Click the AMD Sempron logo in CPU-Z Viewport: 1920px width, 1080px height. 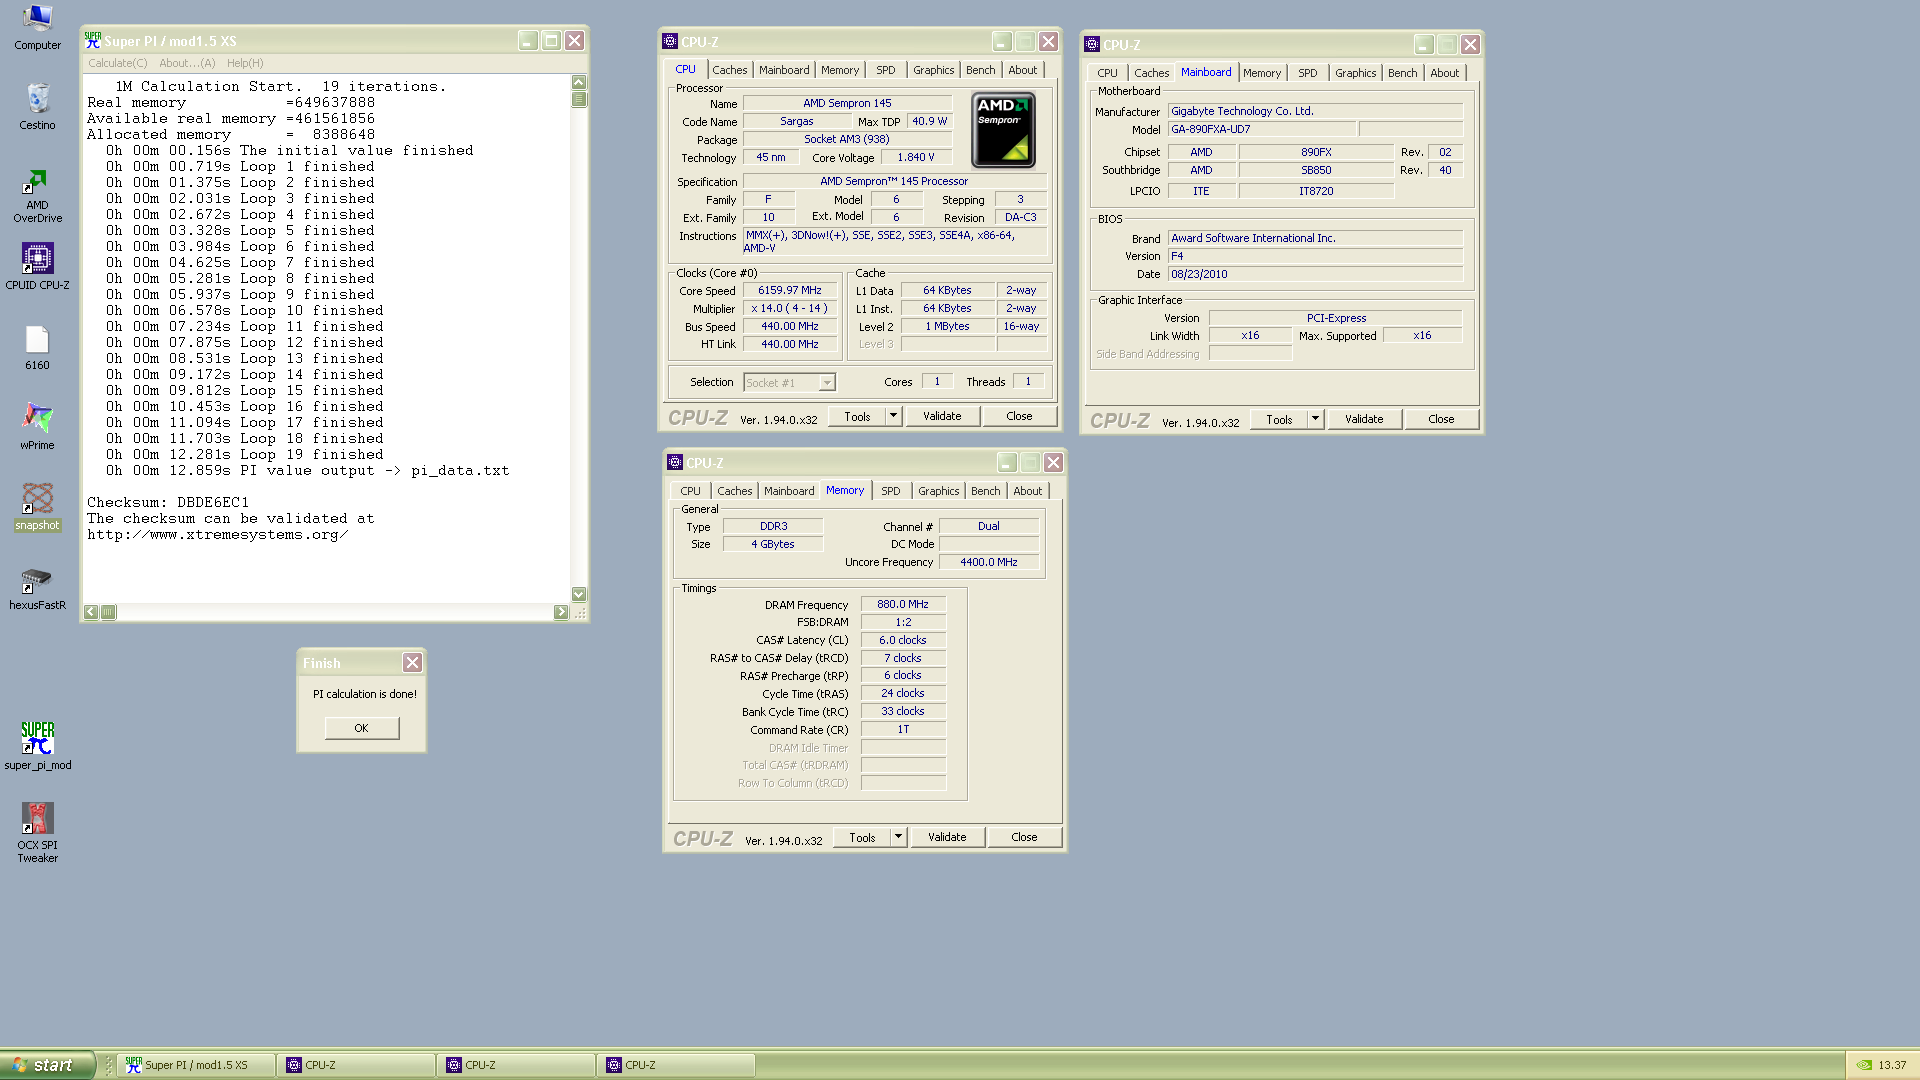point(1003,130)
